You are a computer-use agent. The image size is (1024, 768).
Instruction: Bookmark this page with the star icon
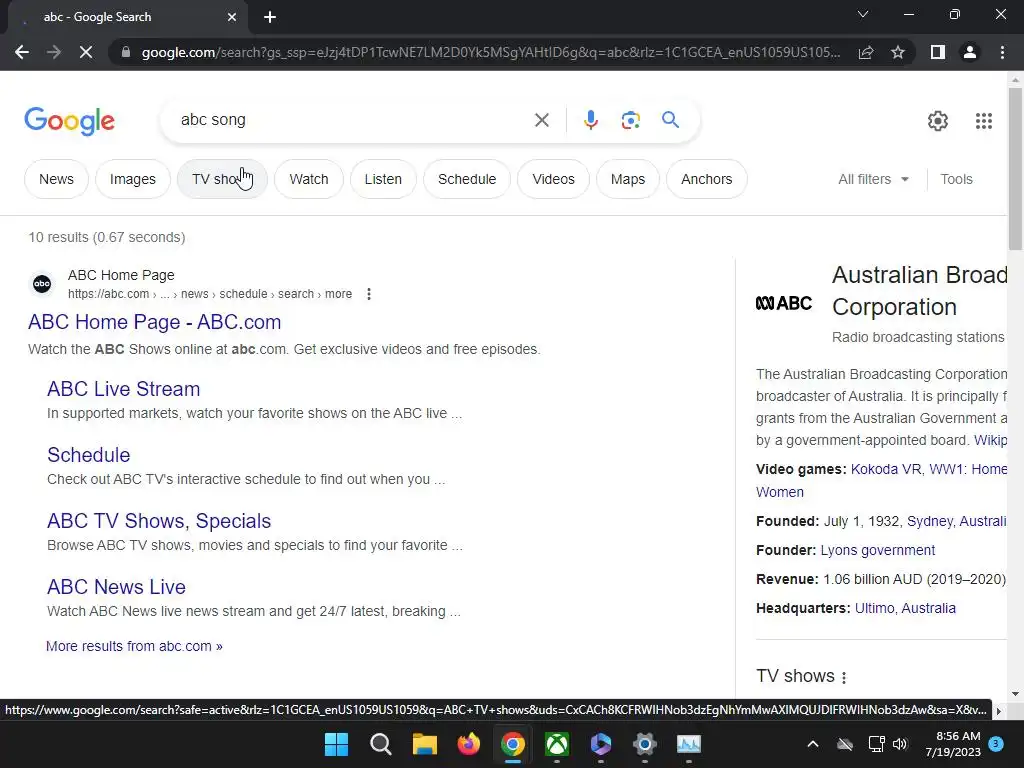coord(898,52)
